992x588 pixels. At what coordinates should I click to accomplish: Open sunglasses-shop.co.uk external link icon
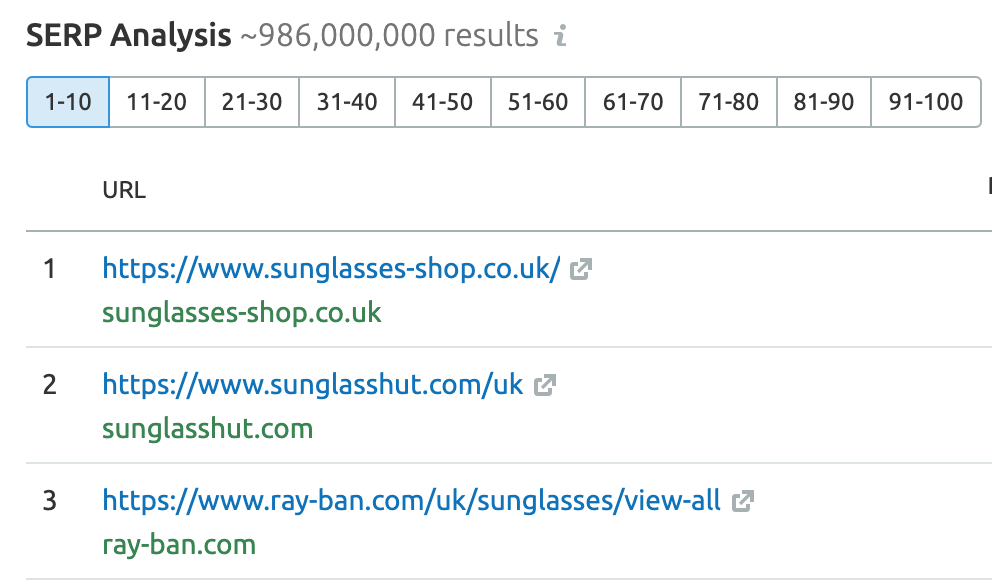click(581, 269)
